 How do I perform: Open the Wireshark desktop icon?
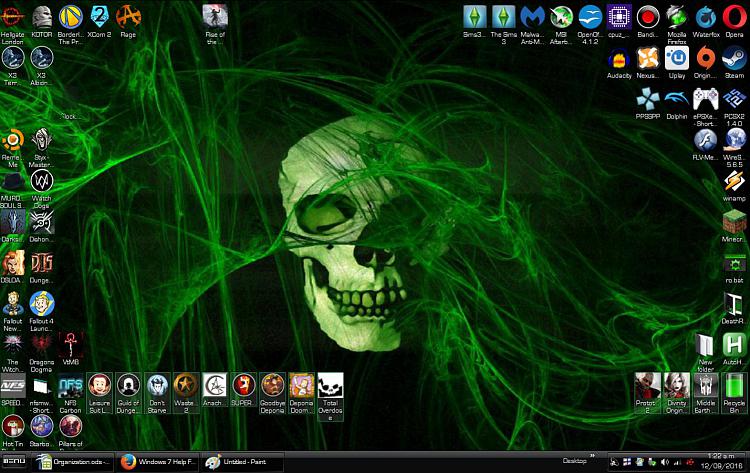(x=734, y=147)
